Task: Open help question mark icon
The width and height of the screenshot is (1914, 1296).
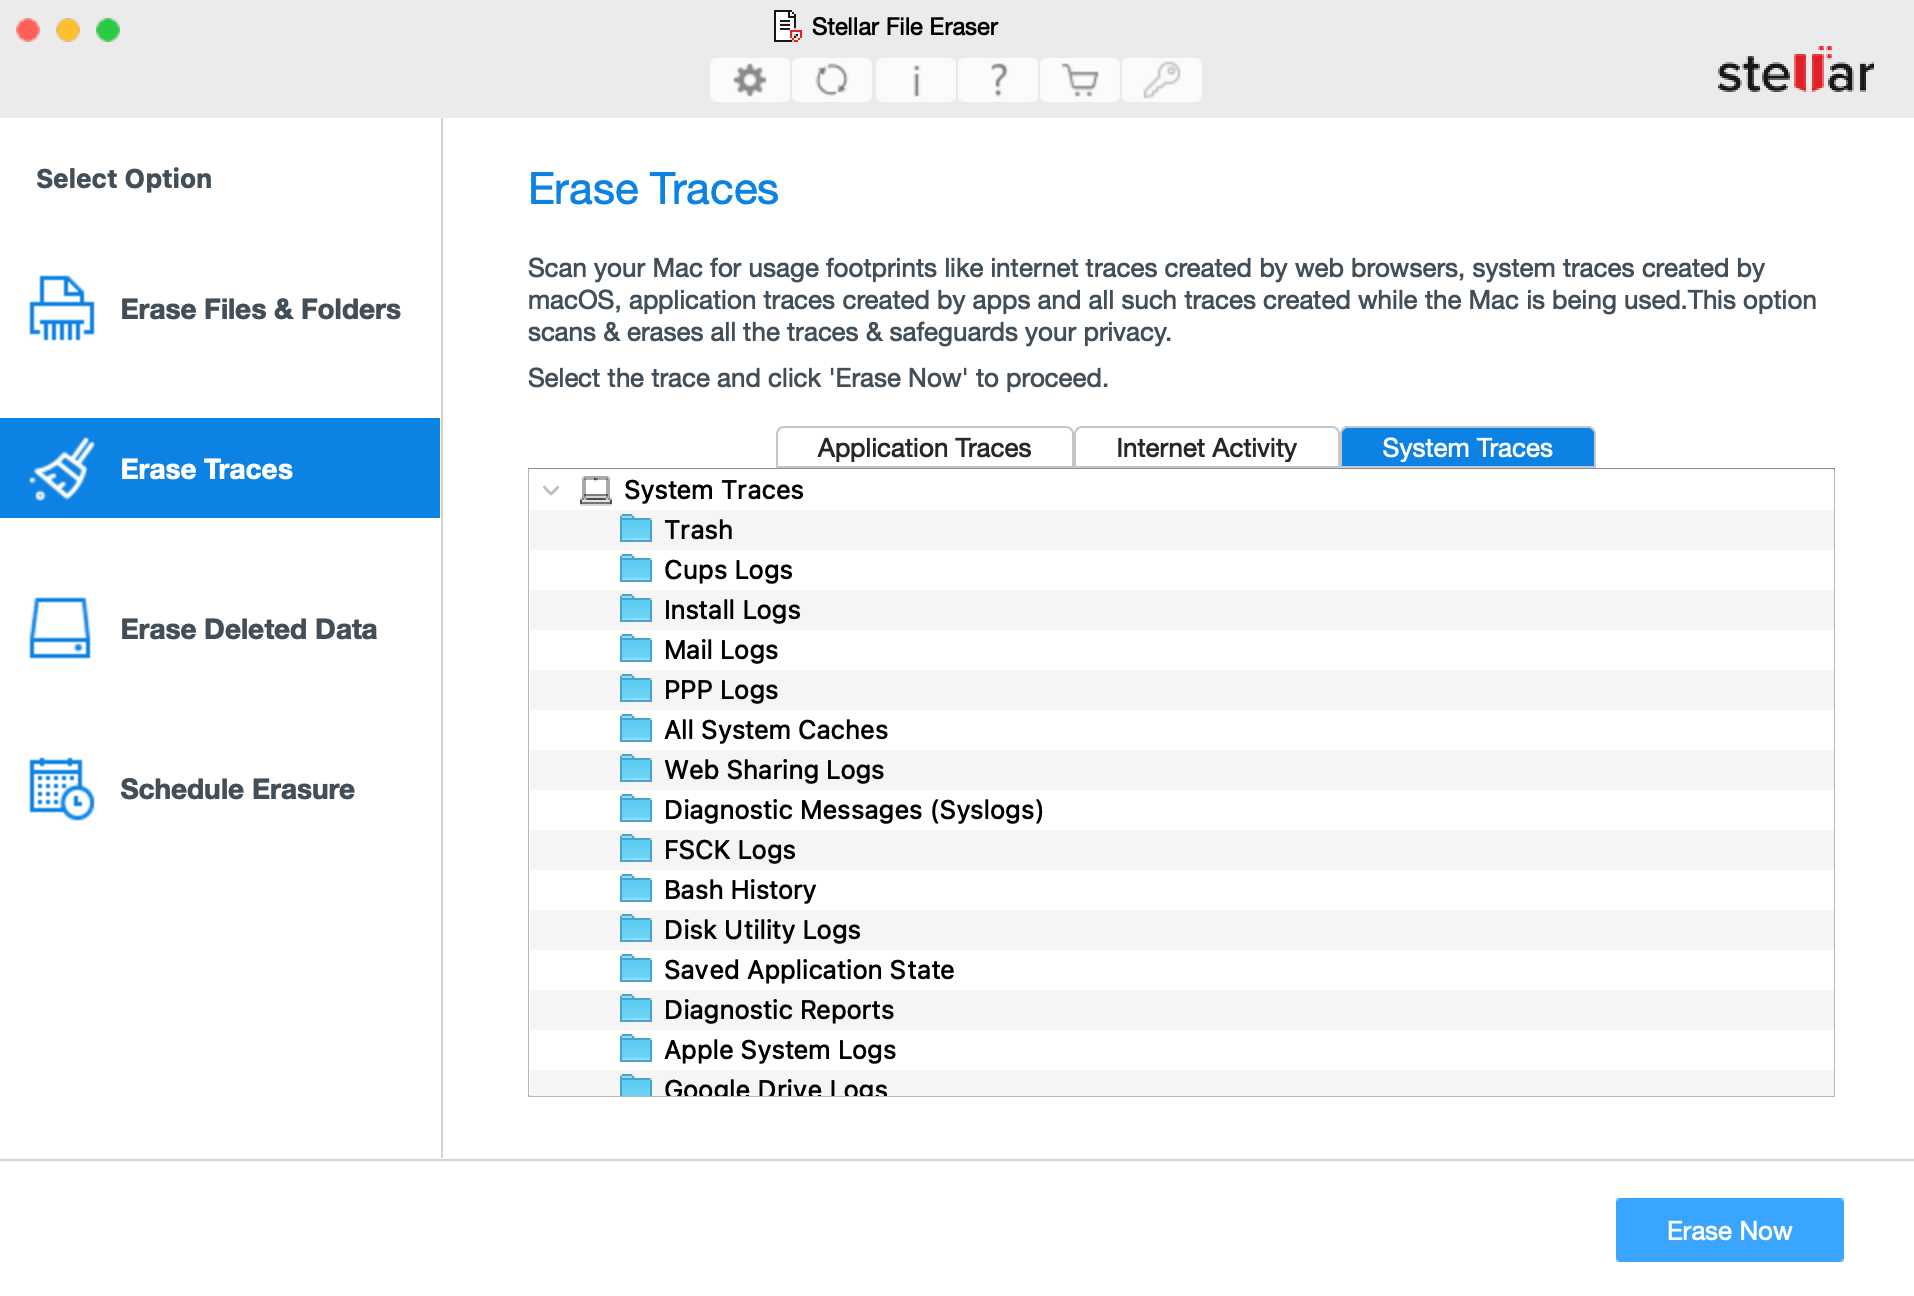Action: (x=997, y=80)
